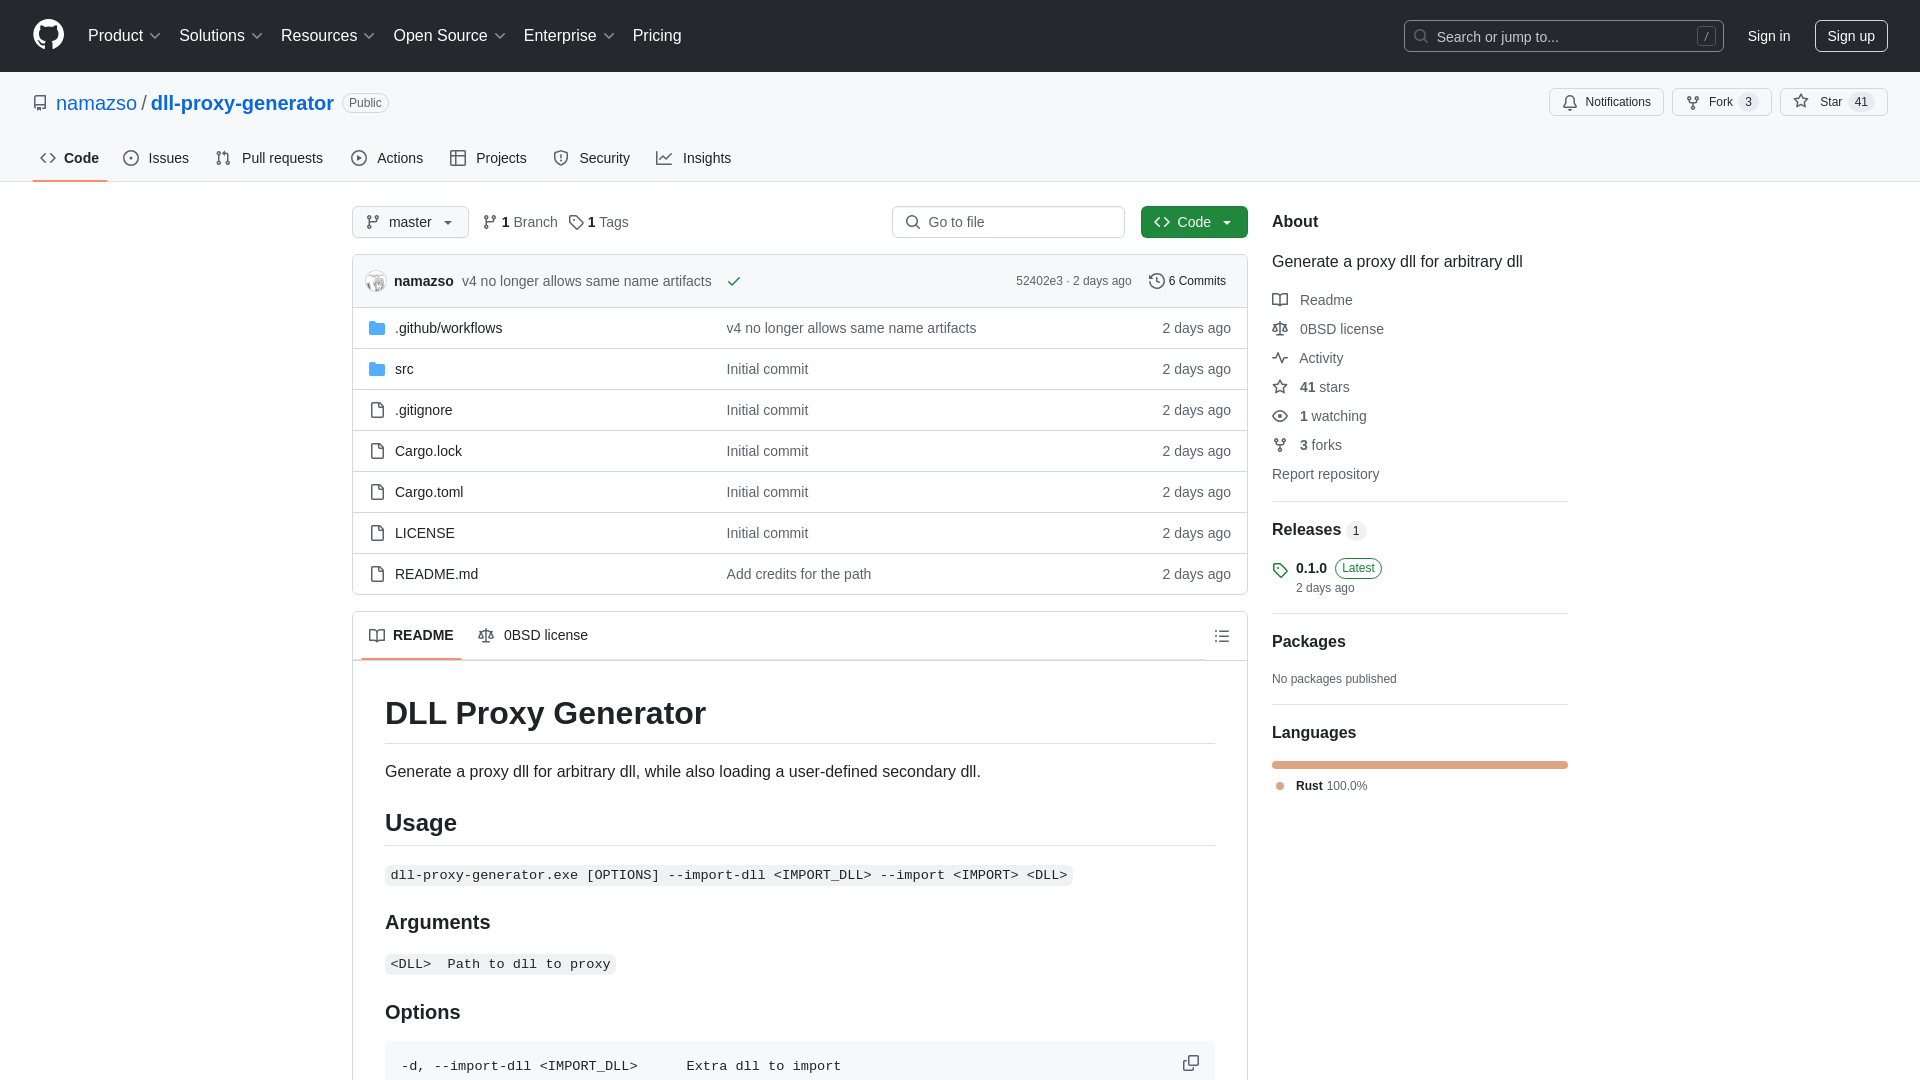The width and height of the screenshot is (1920, 1080).
Task: Click the Issues tab icon
Action: point(131,158)
